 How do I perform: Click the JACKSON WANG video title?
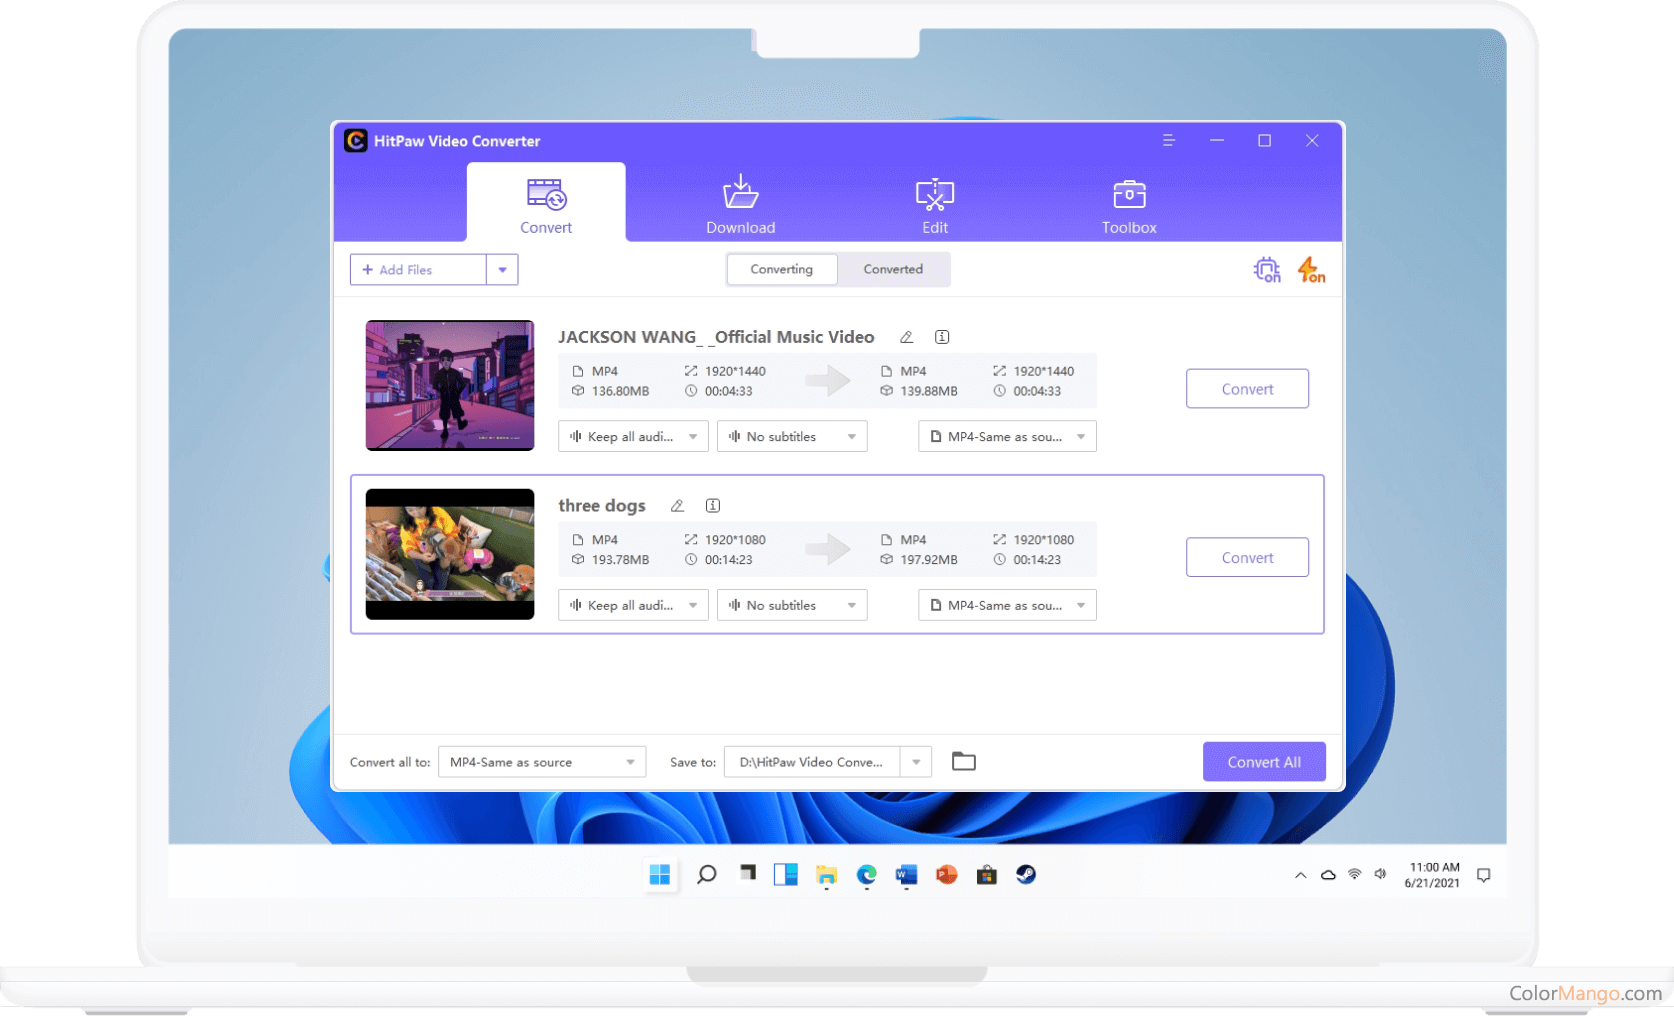click(716, 337)
